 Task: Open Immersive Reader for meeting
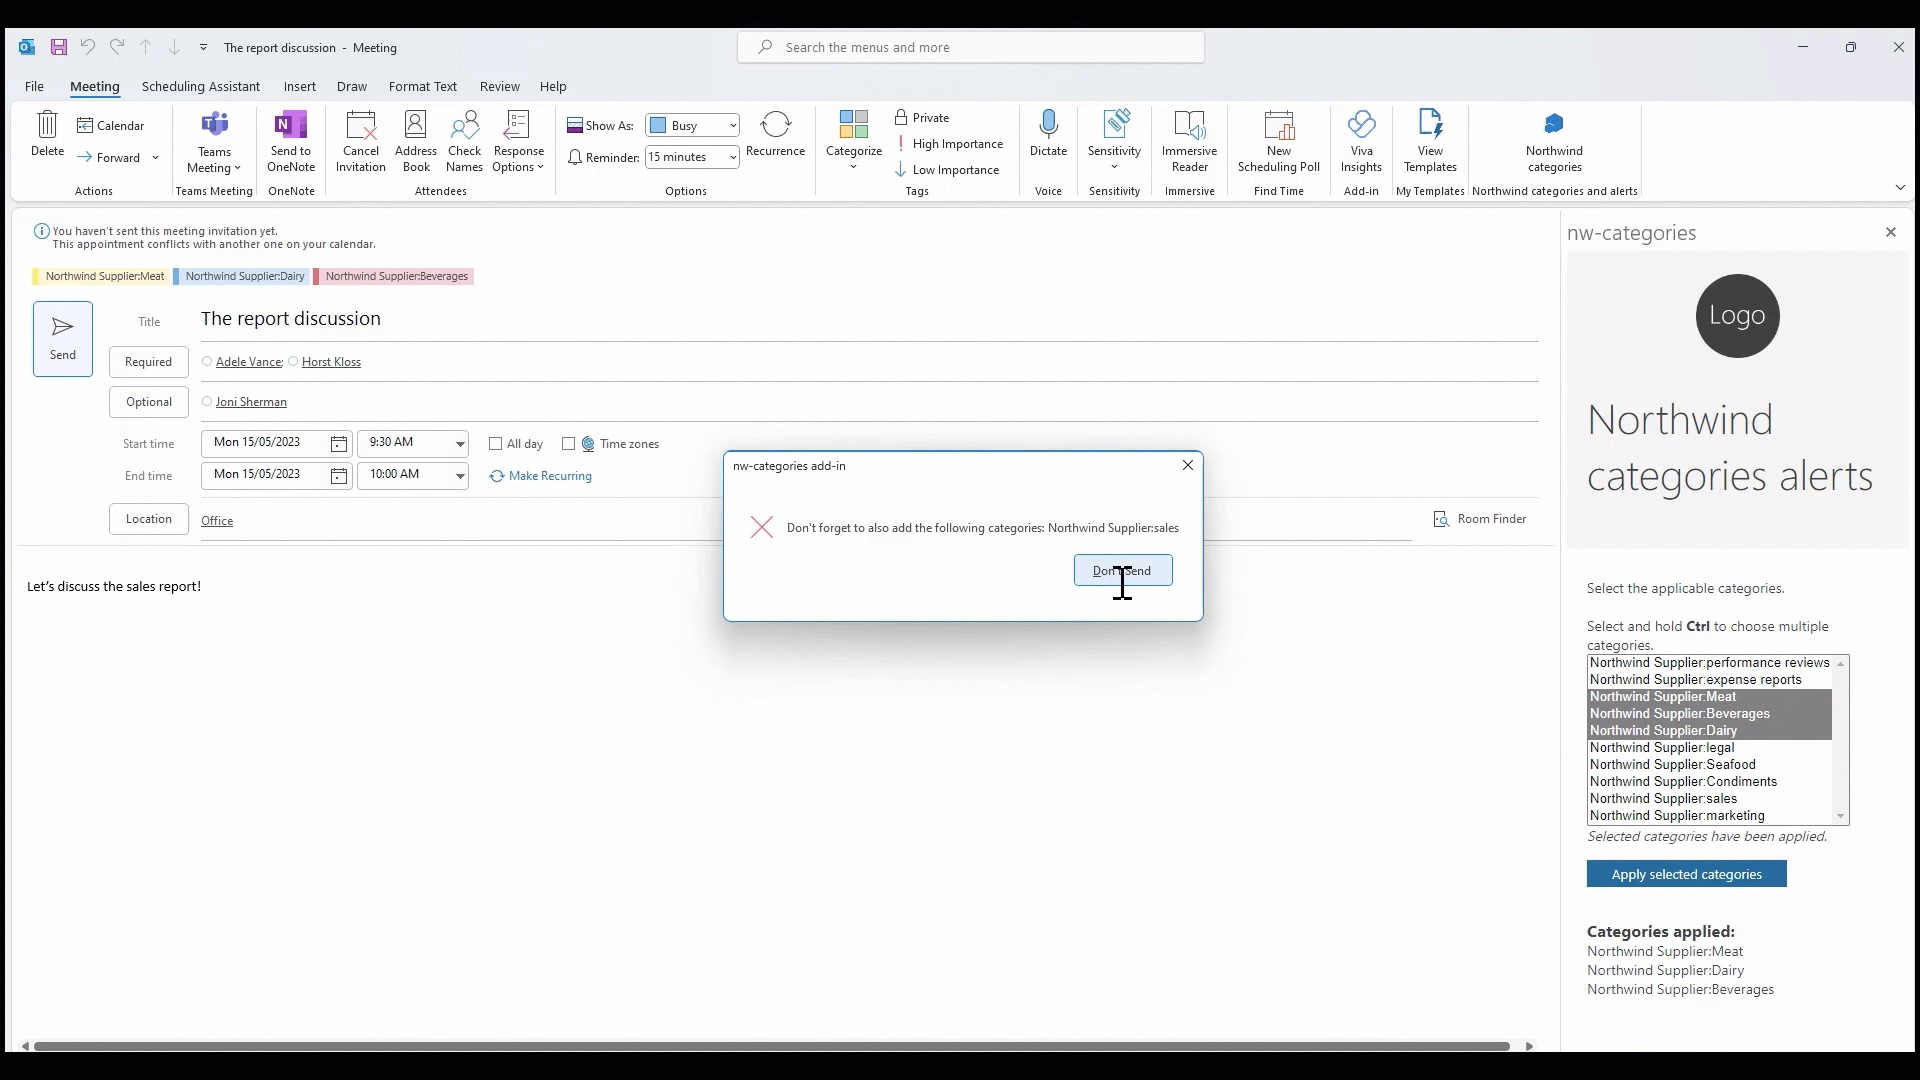pos(1188,141)
